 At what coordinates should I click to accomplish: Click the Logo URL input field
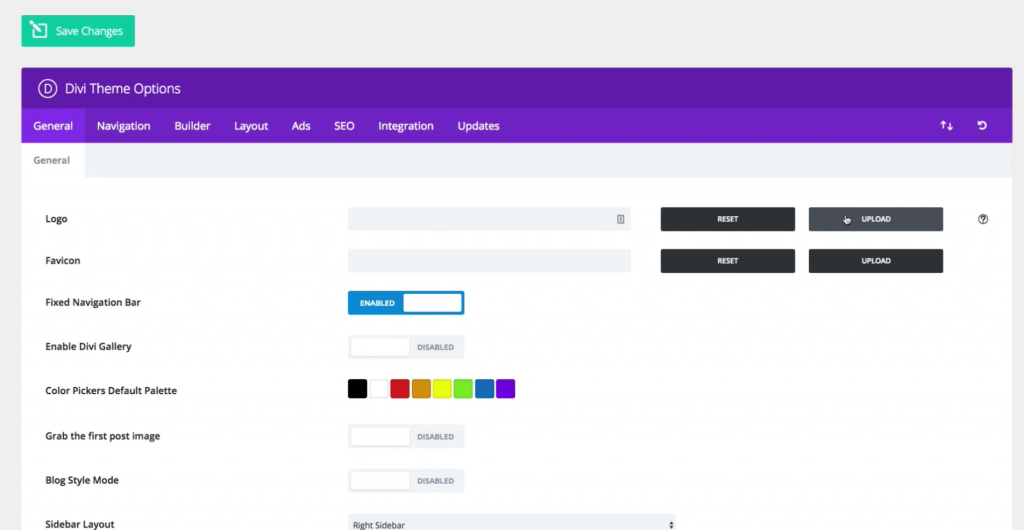pos(489,219)
